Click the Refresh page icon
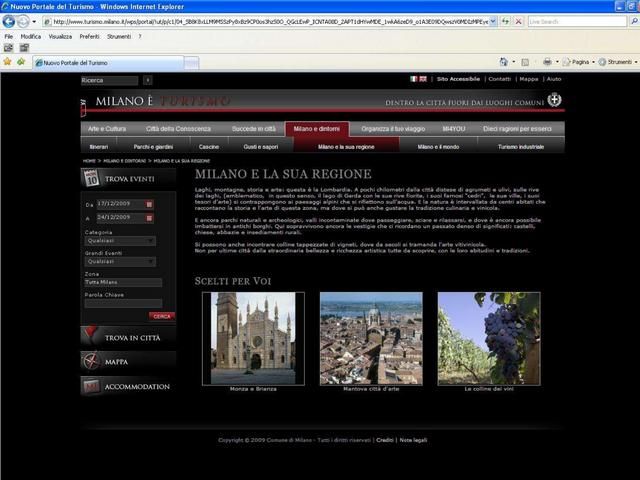The image size is (640, 480). coord(505,21)
